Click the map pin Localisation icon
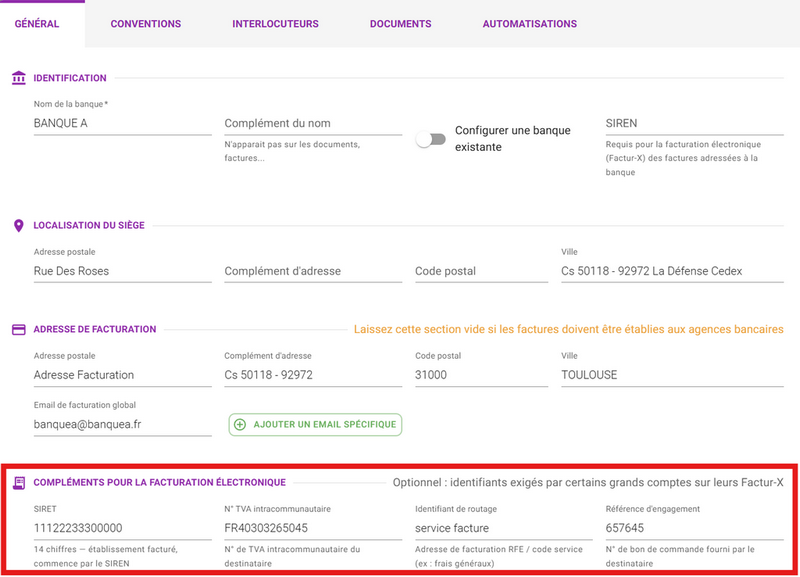This screenshot has height=577, width=800. (x=18, y=225)
